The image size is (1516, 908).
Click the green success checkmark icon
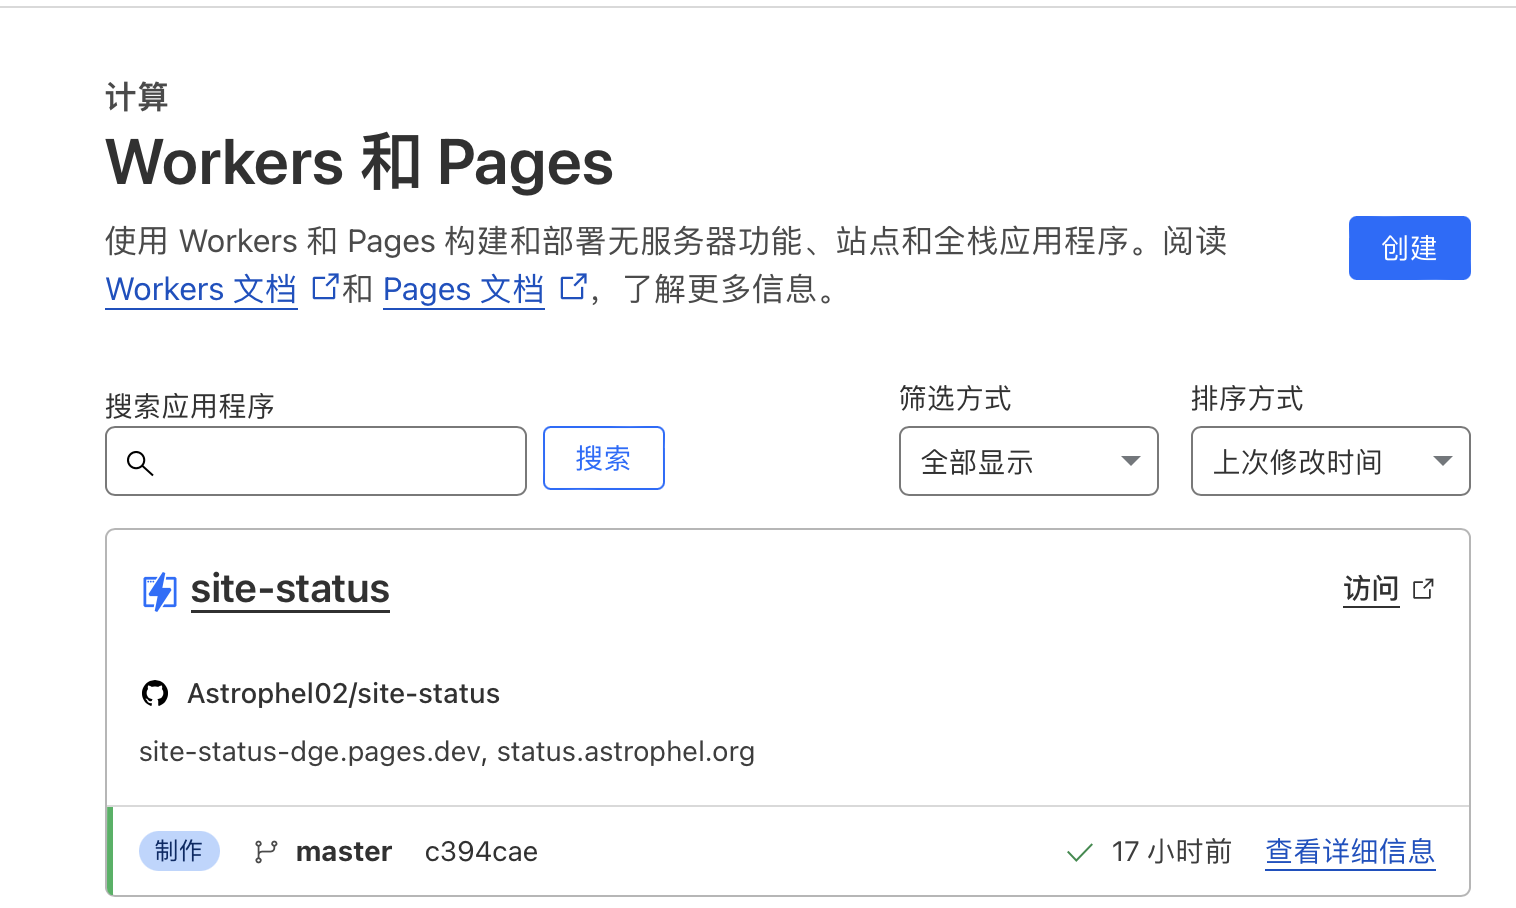[1080, 853]
